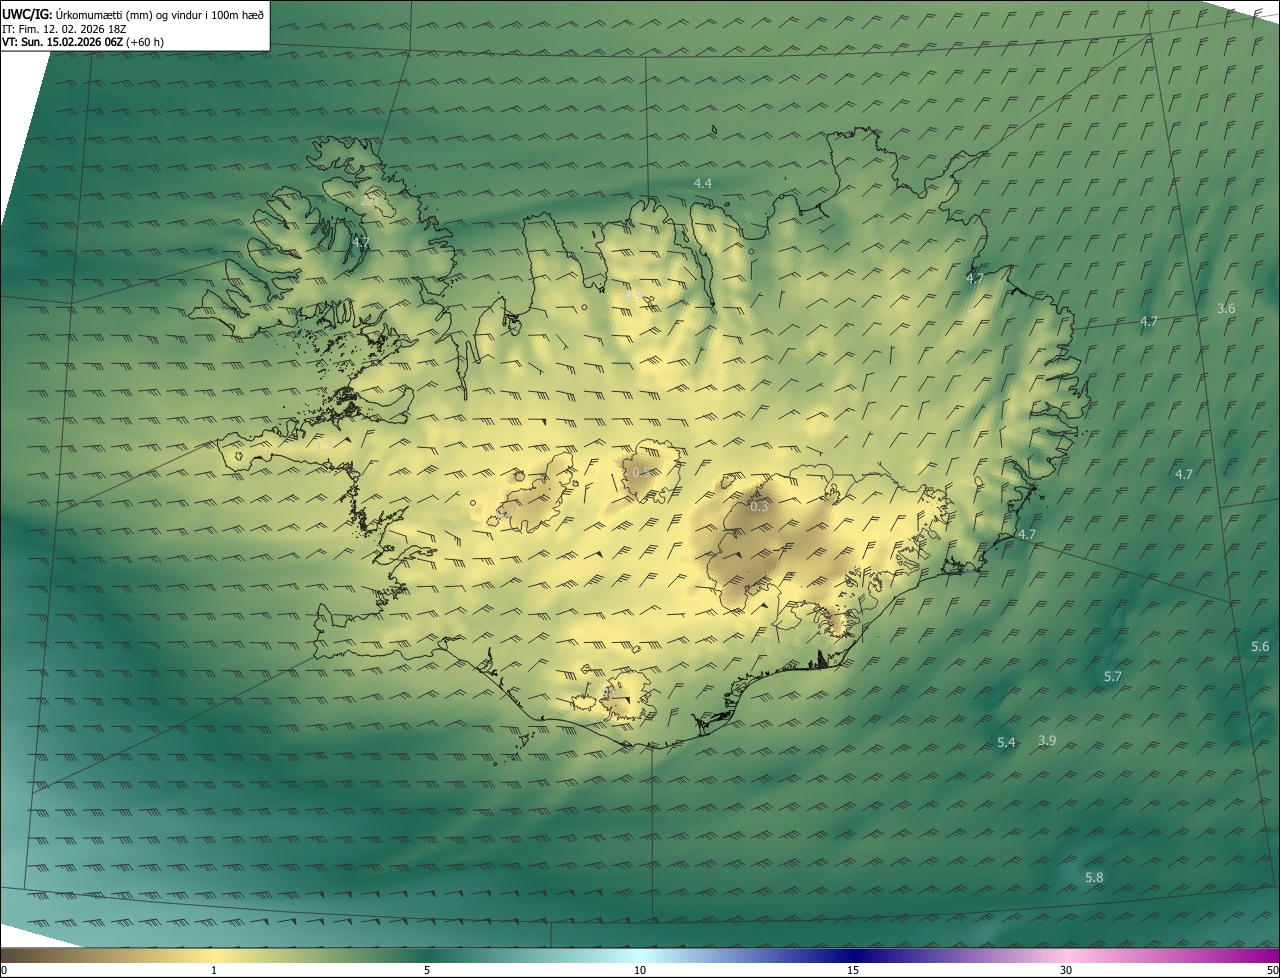The width and height of the screenshot is (1280, 978).
Task: Select the 5.8 value label
Action: coord(1094,878)
